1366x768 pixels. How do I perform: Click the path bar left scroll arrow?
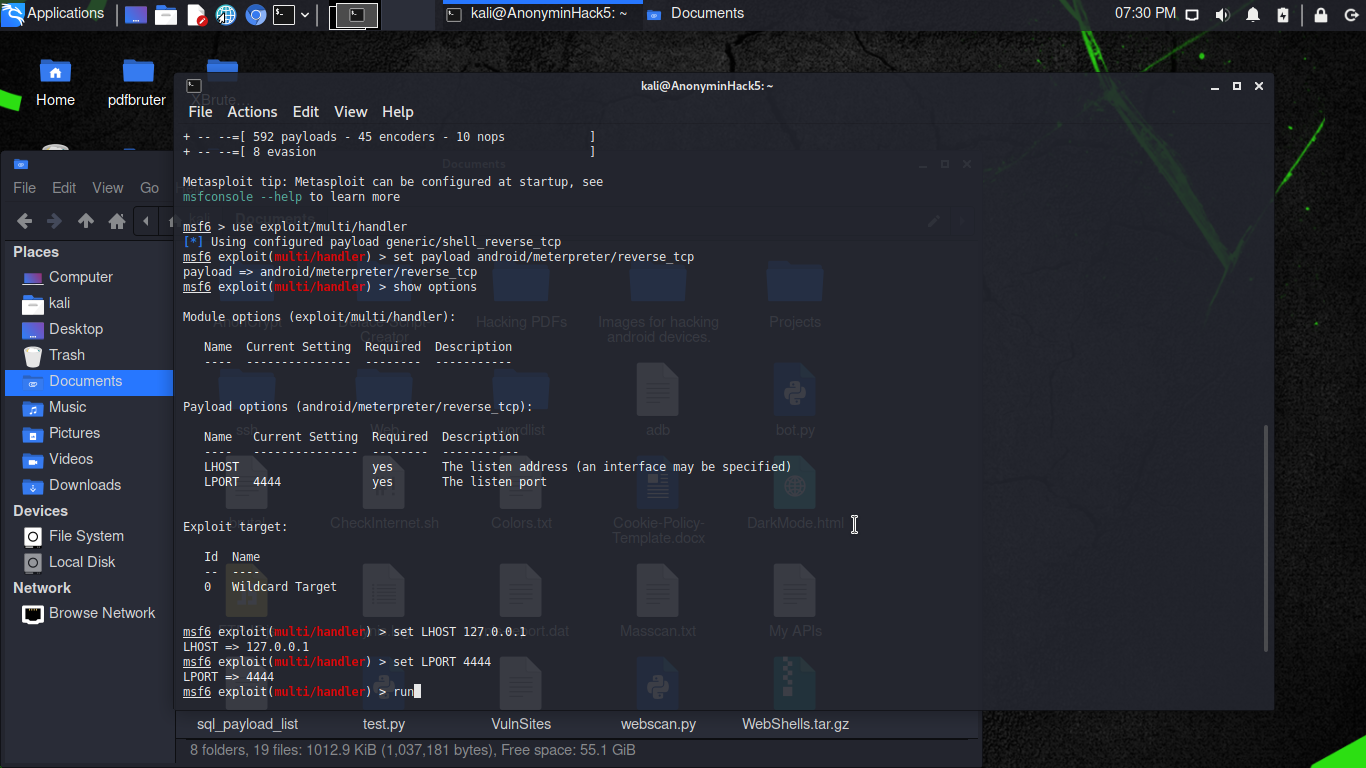click(x=147, y=221)
